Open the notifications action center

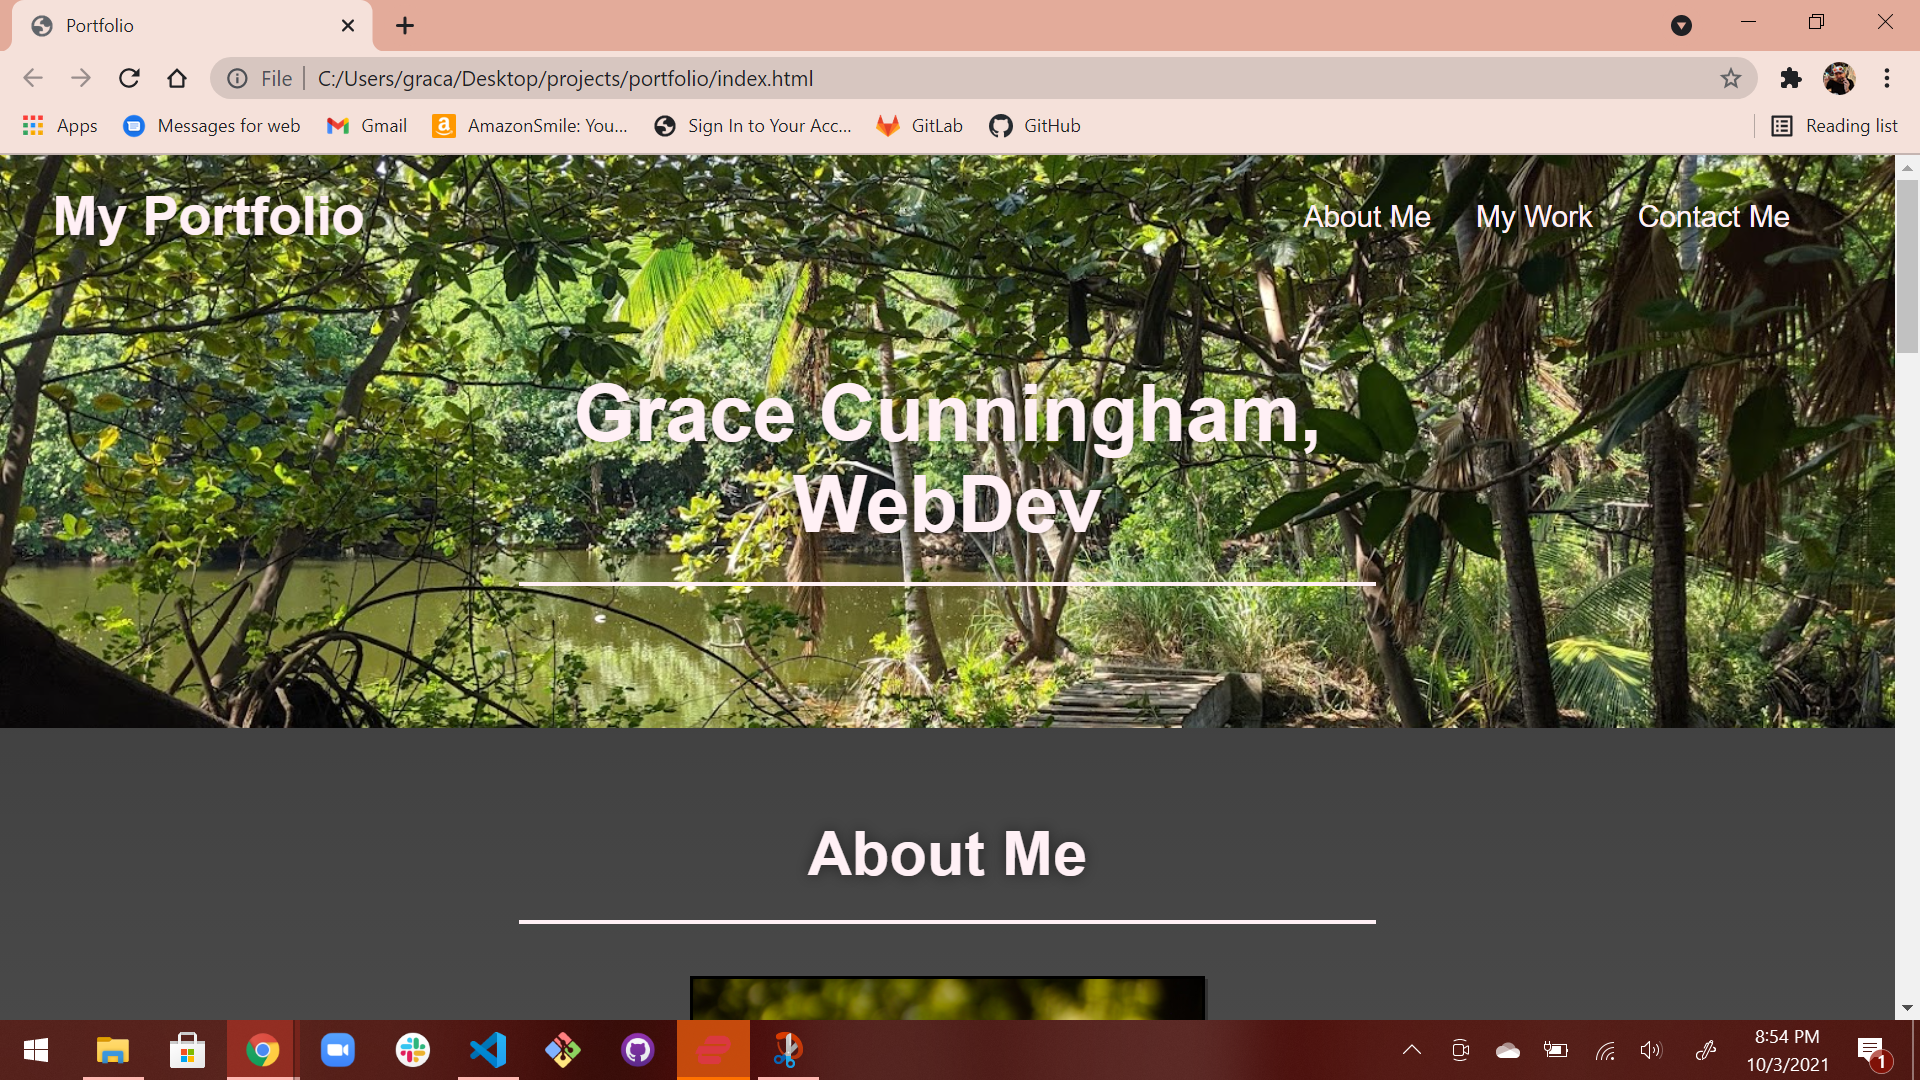tap(1872, 1052)
